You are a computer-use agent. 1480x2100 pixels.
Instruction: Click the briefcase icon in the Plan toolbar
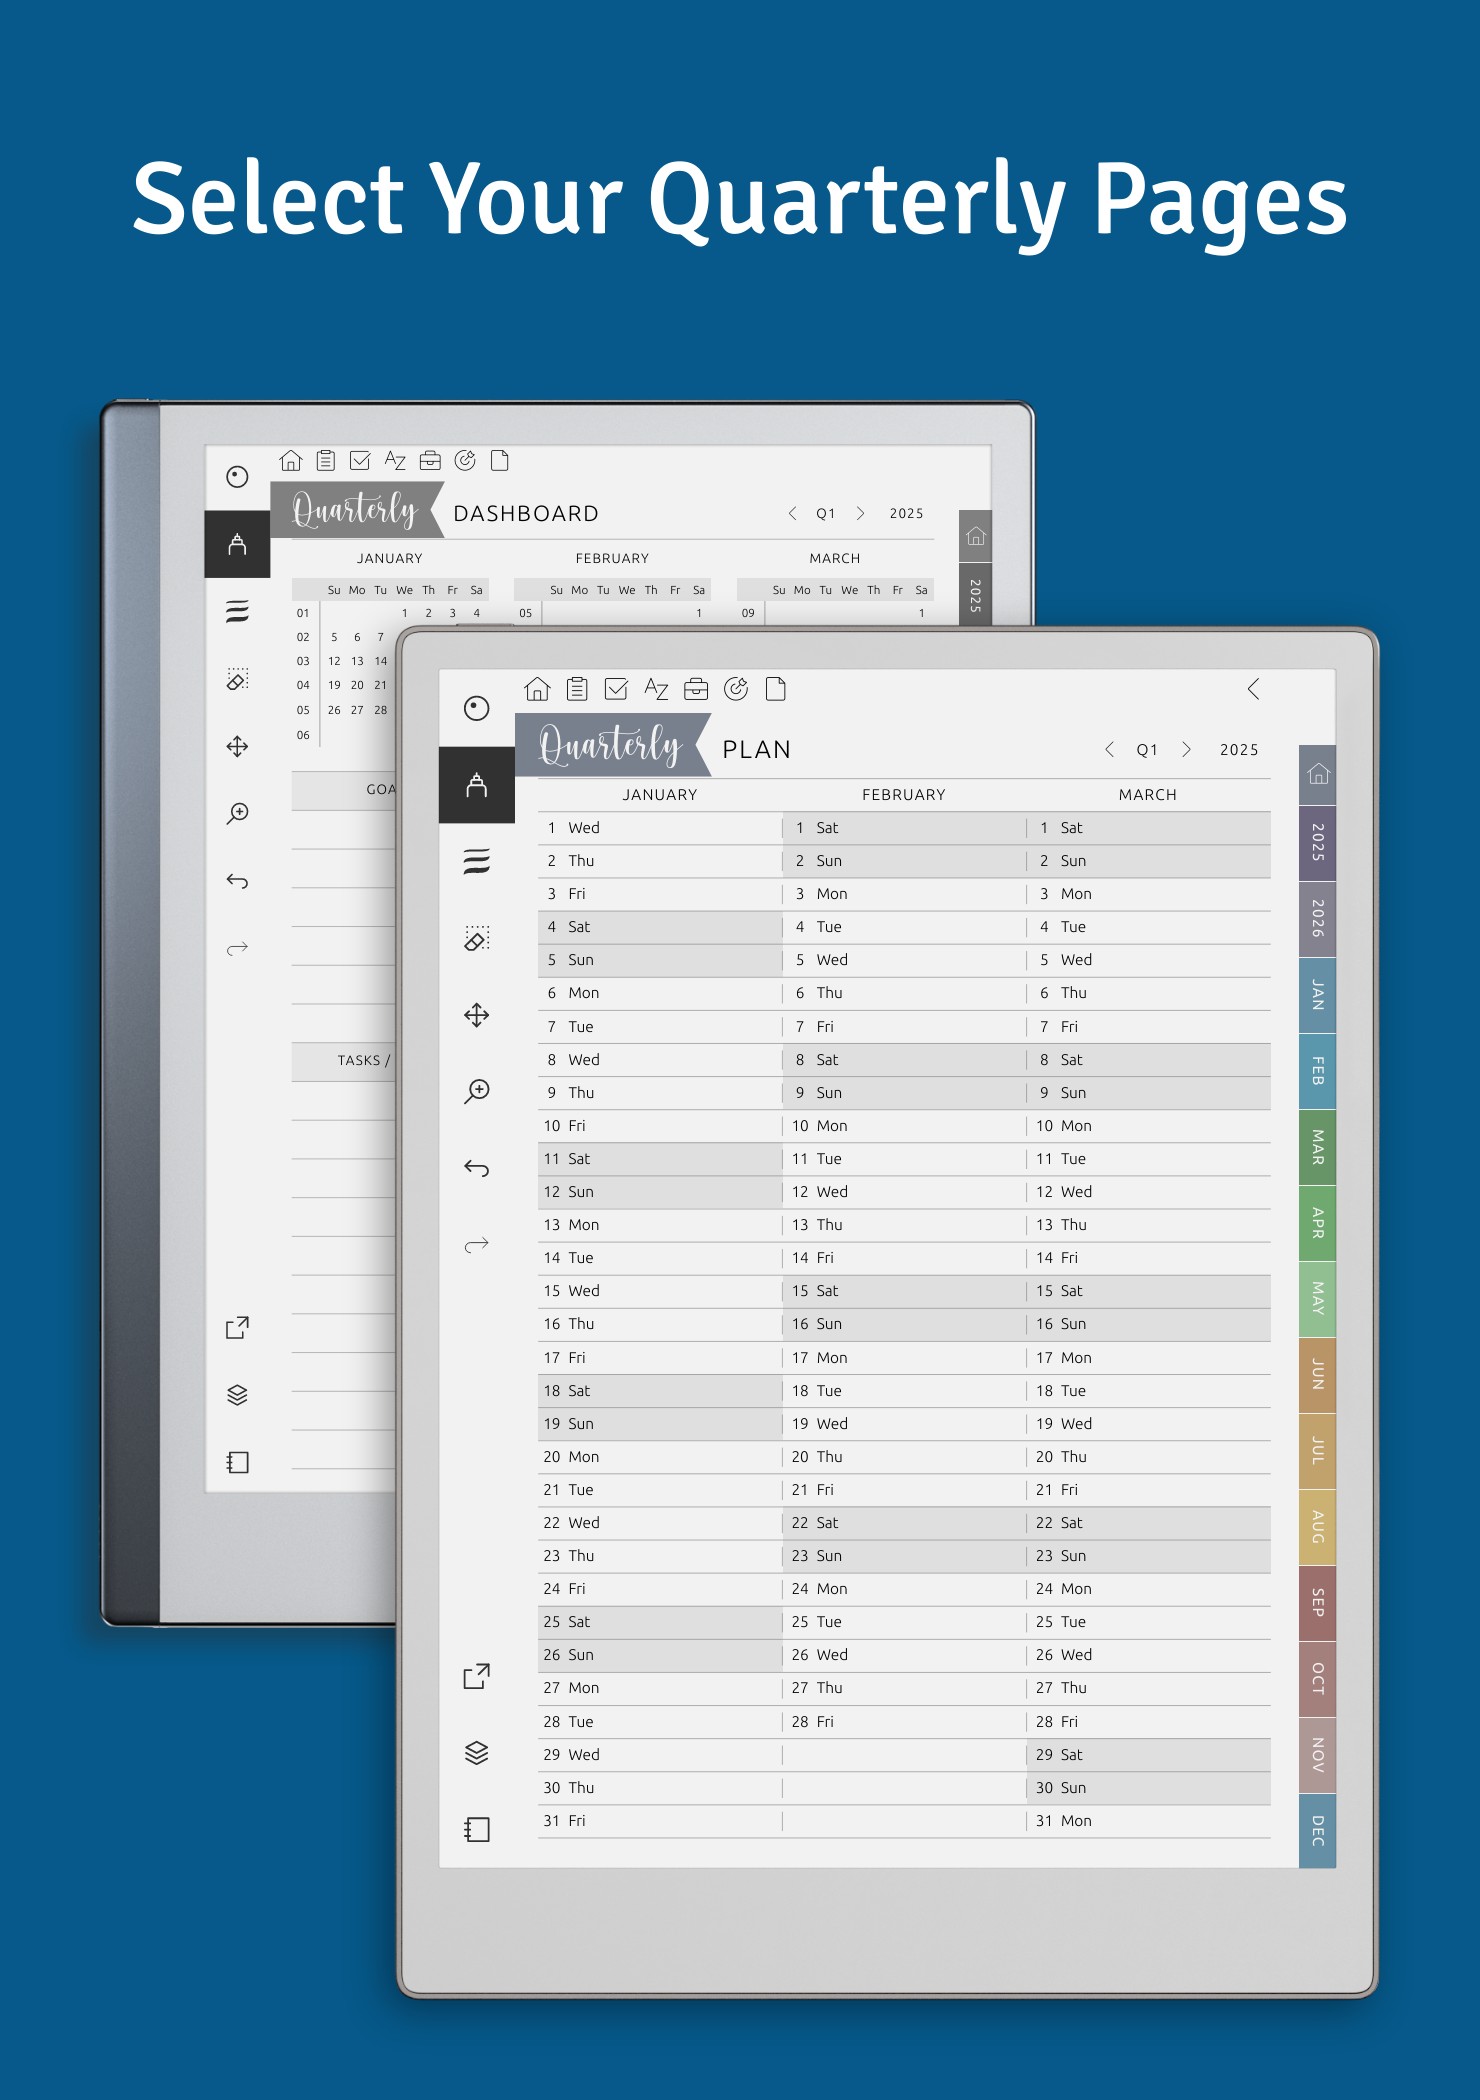point(696,689)
